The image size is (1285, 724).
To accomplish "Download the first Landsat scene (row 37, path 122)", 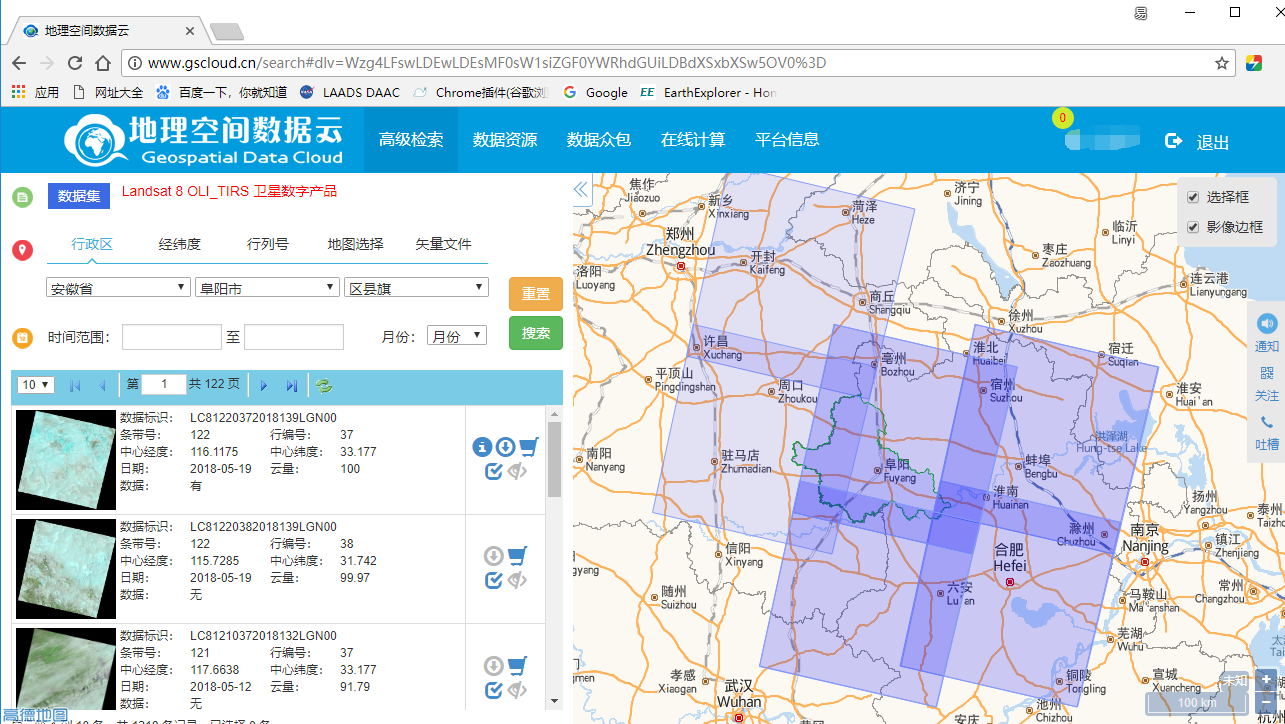I will click(x=505, y=447).
